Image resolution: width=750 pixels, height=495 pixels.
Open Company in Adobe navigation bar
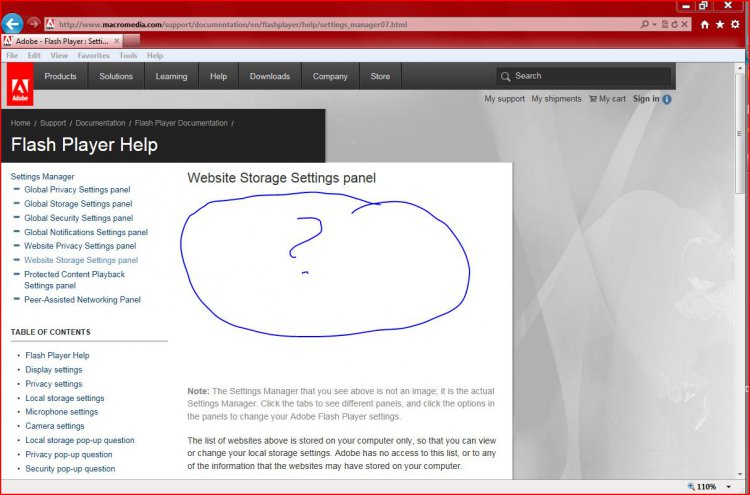(330, 76)
